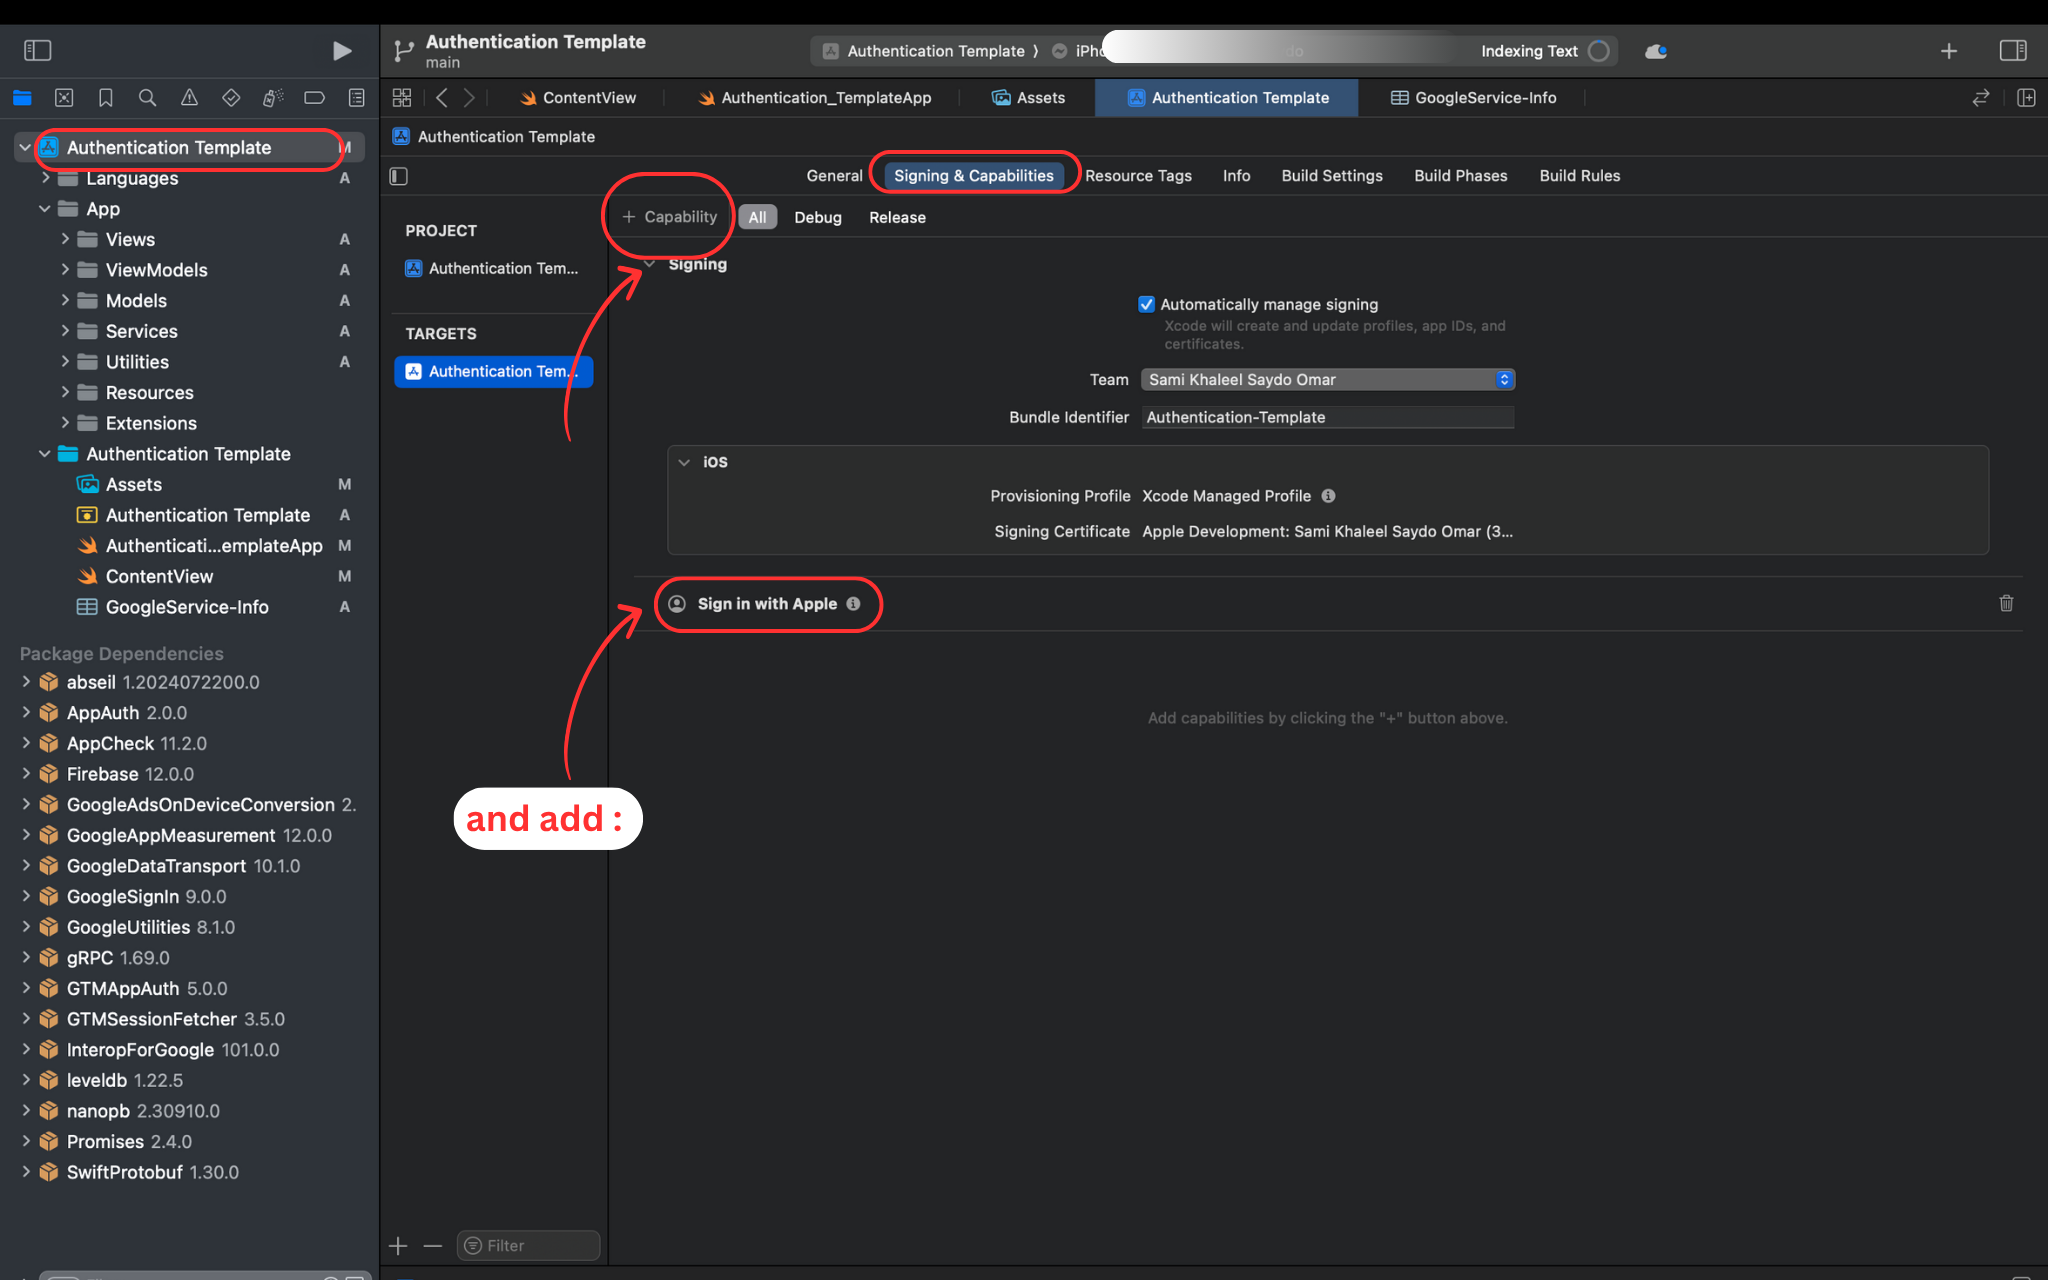The width and height of the screenshot is (2048, 1280).
Task: Click the + Capability button
Action: point(669,217)
